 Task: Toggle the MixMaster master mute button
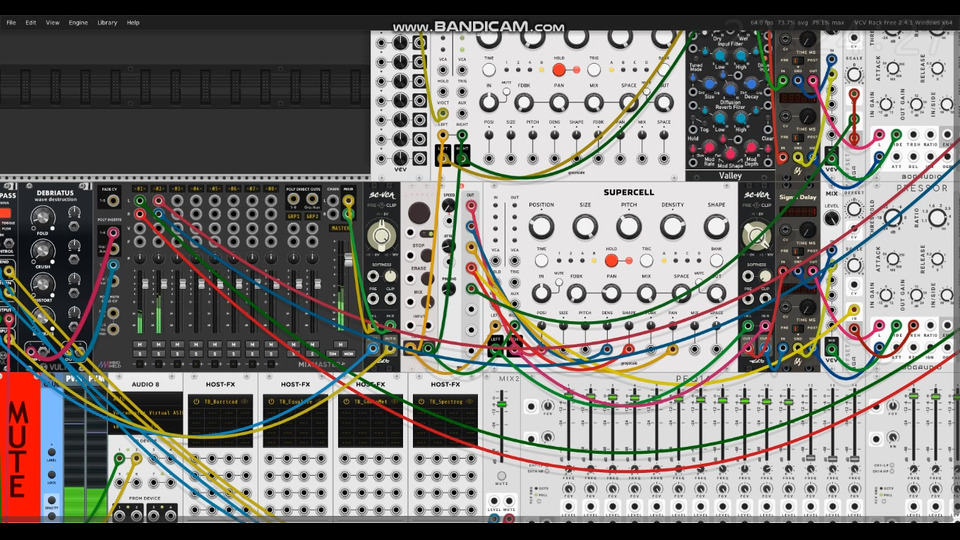coord(341,345)
